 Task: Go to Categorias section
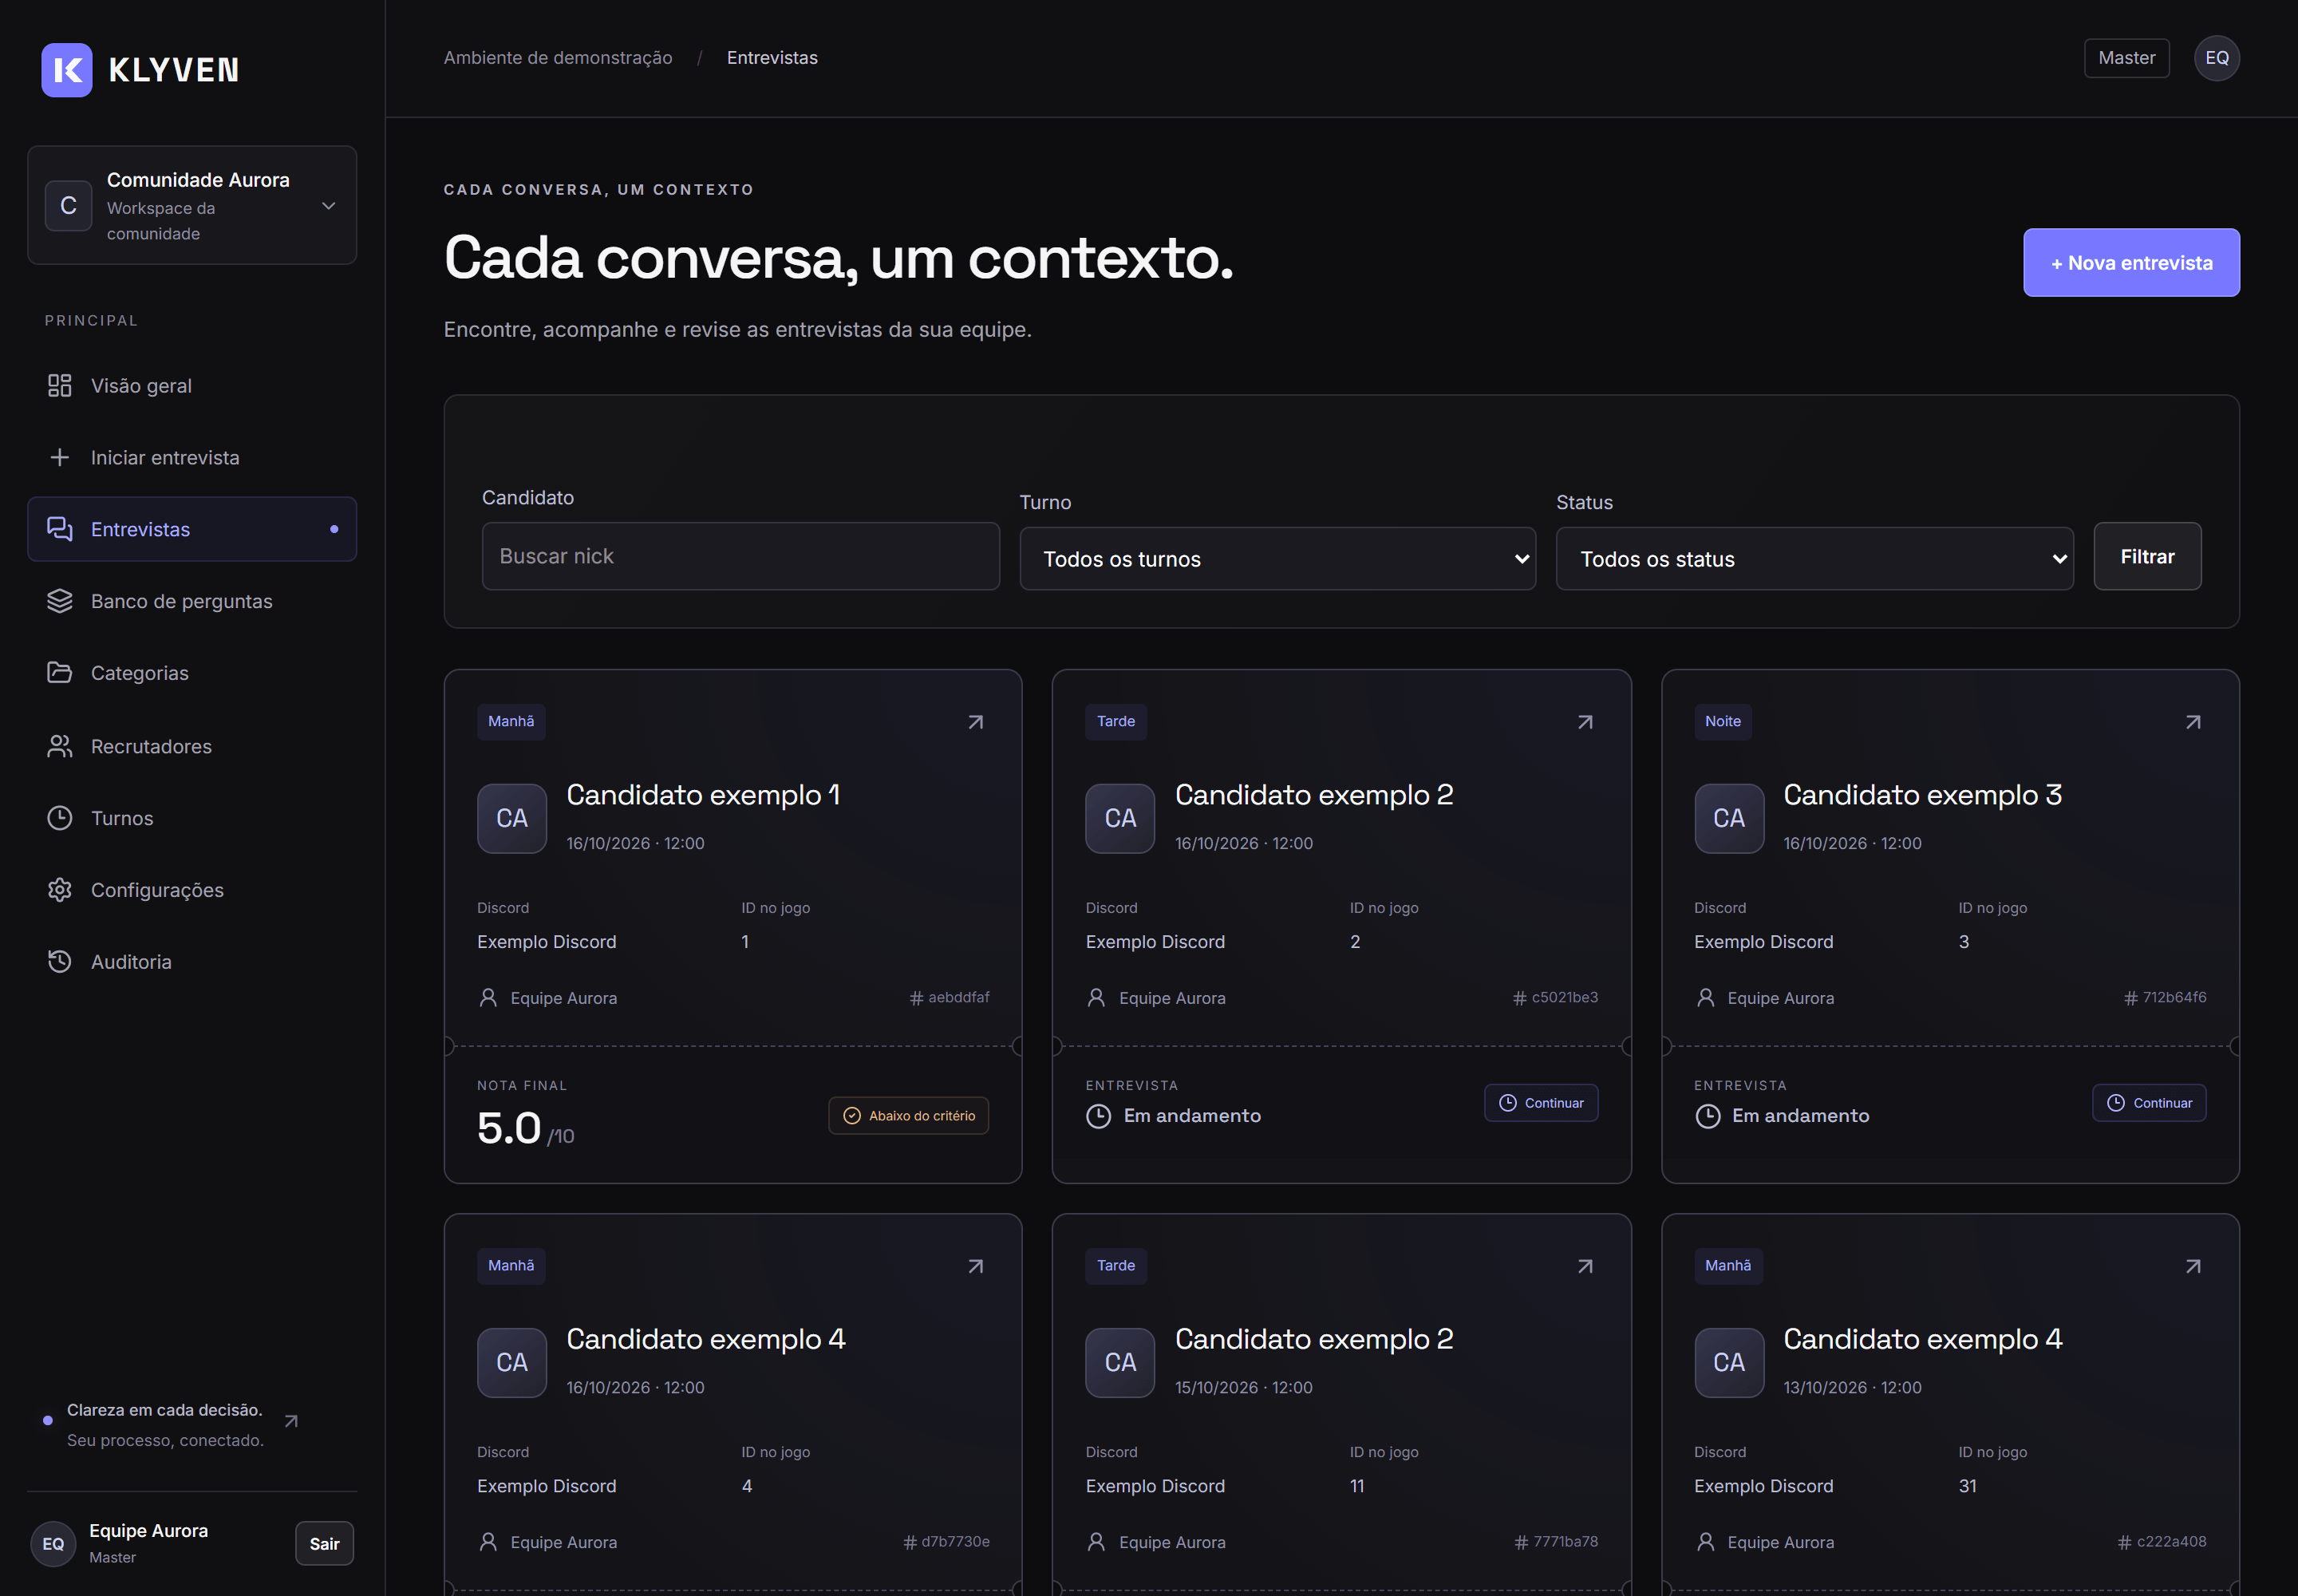pyautogui.click(x=192, y=673)
